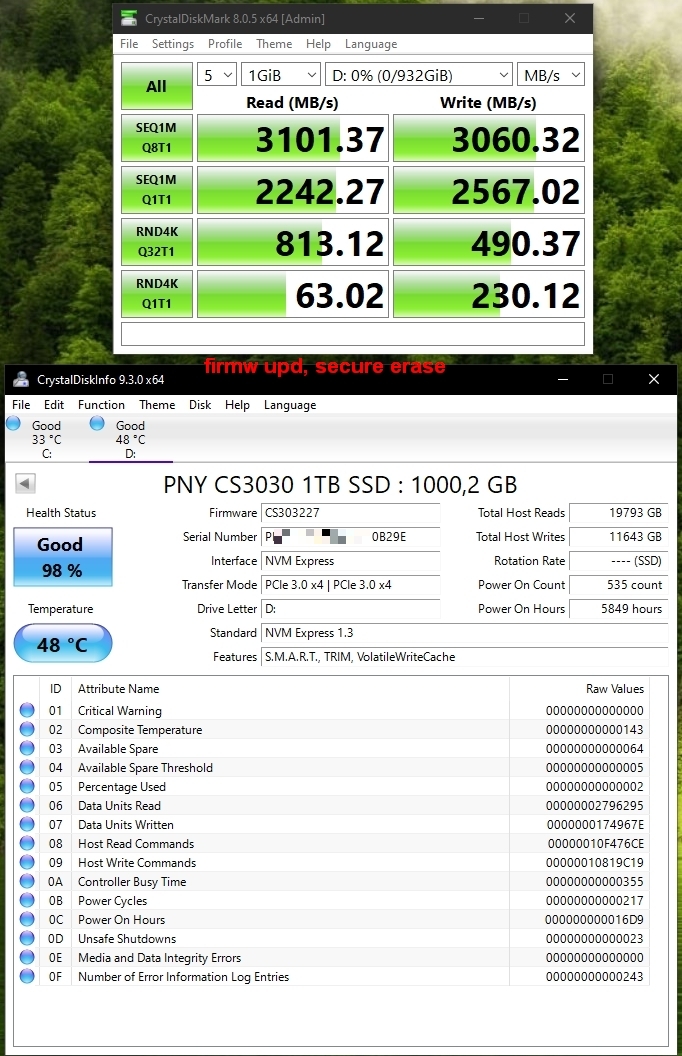682x1056 pixels.
Task: Run the SEQ1M Q8T1 test
Action: (156, 137)
